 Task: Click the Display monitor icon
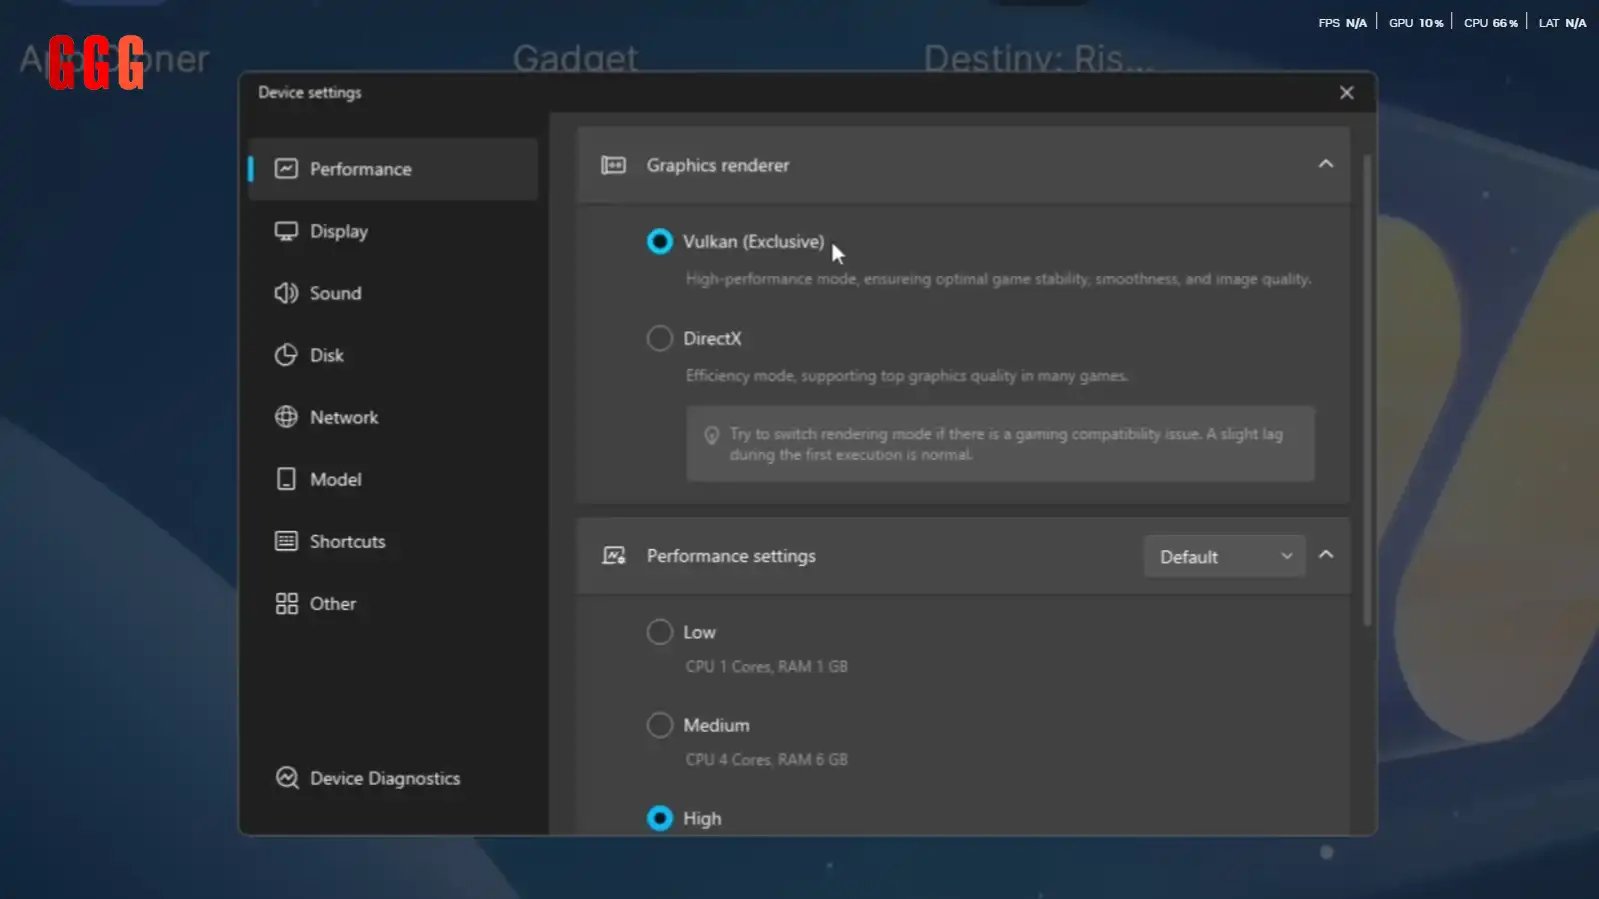(x=286, y=231)
